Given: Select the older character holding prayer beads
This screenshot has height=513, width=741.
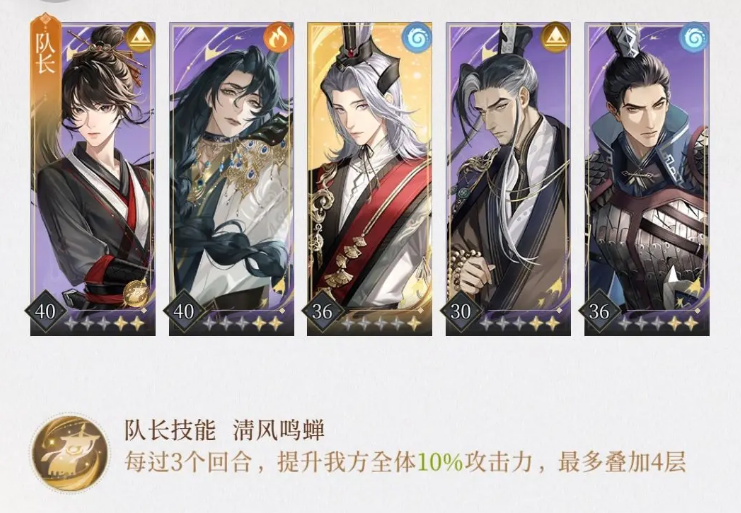Looking at the screenshot, I should point(508,179).
